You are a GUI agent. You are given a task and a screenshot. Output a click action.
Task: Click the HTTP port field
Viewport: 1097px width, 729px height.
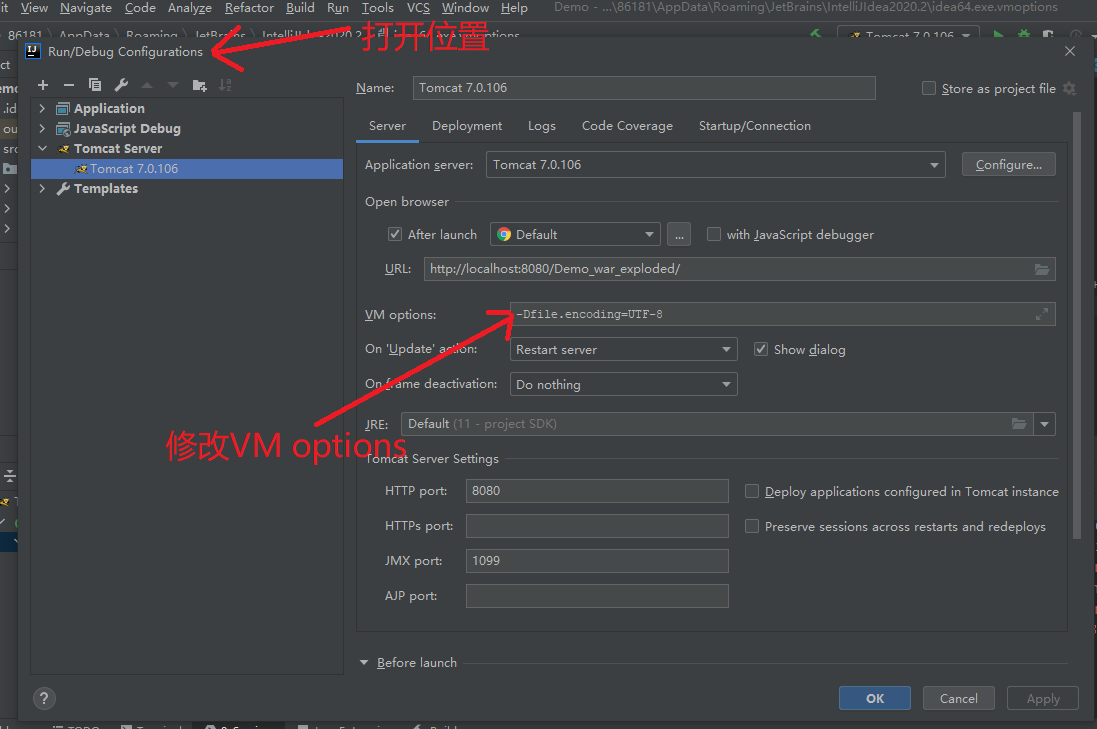[x=597, y=491]
